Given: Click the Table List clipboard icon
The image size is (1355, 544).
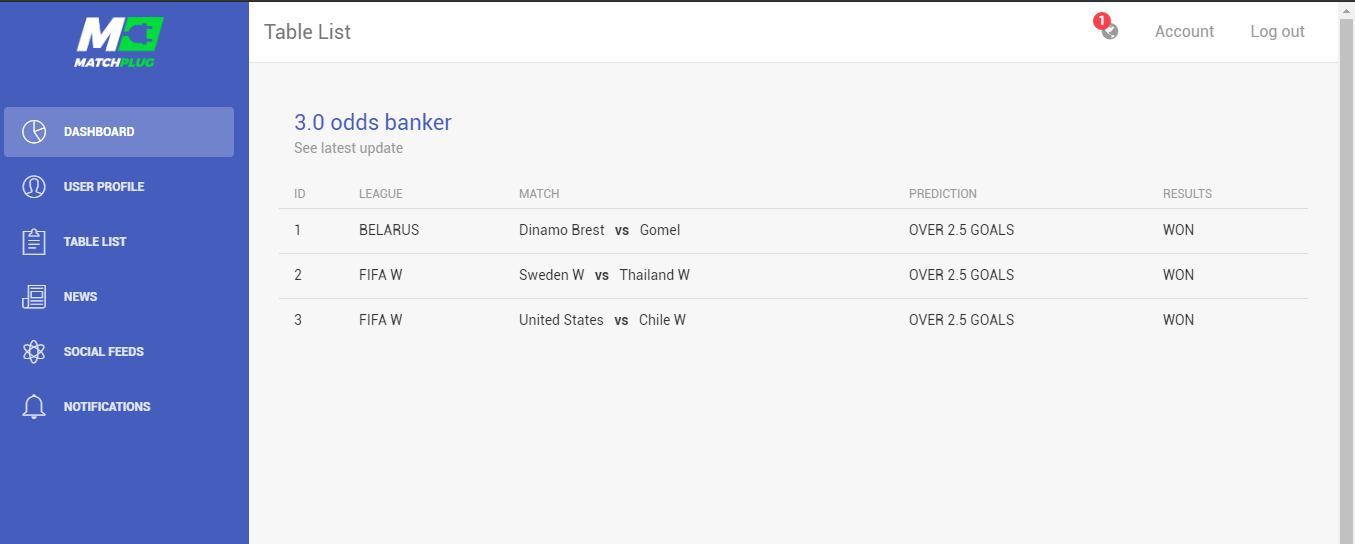Looking at the screenshot, I should pos(34,242).
